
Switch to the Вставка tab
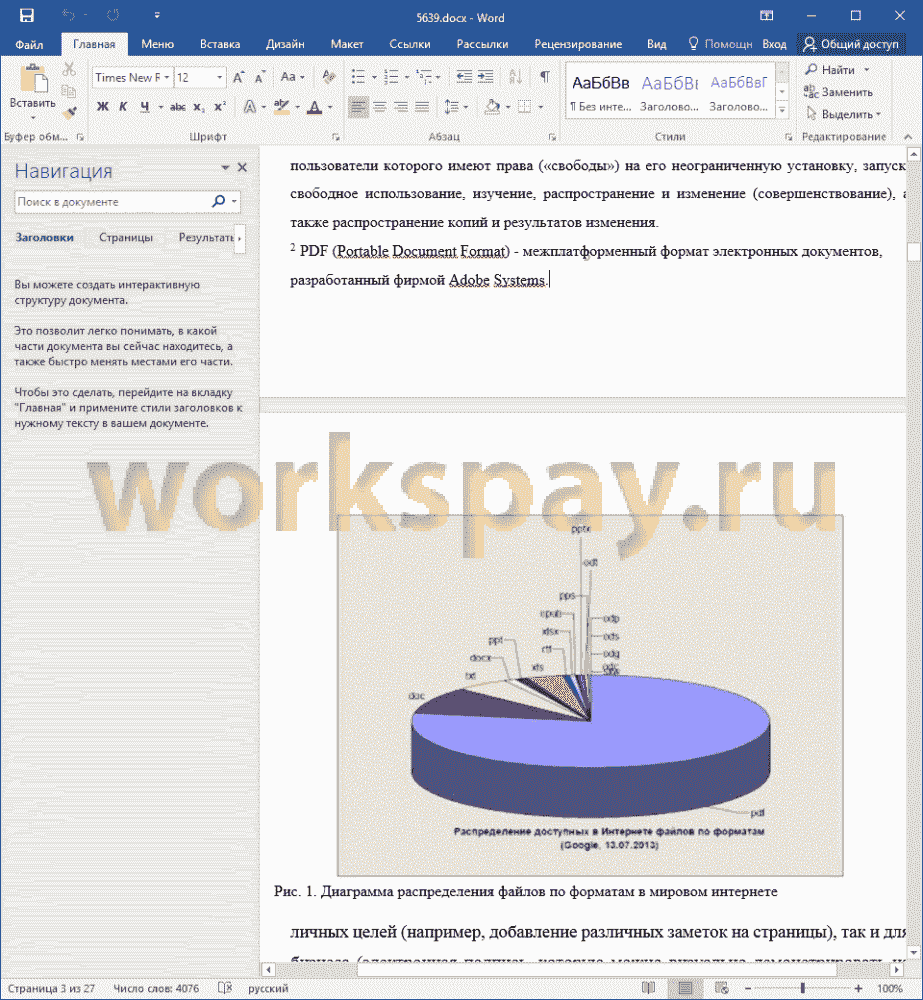[x=220, y=44]
